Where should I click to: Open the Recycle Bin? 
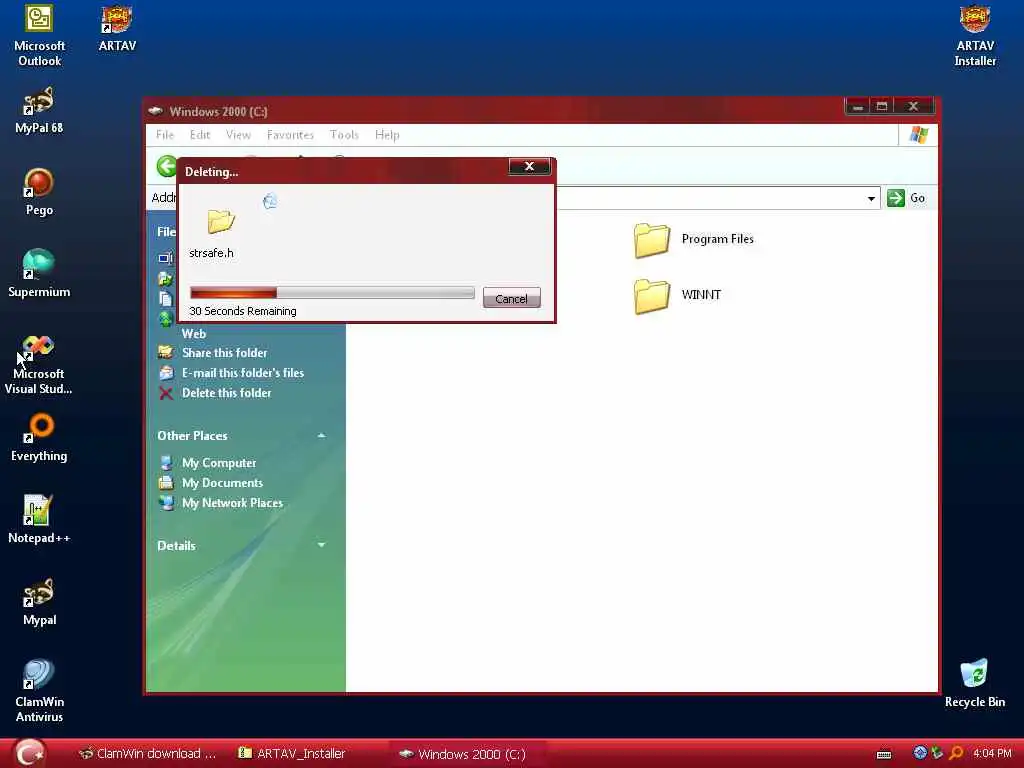tap(974, 684)
